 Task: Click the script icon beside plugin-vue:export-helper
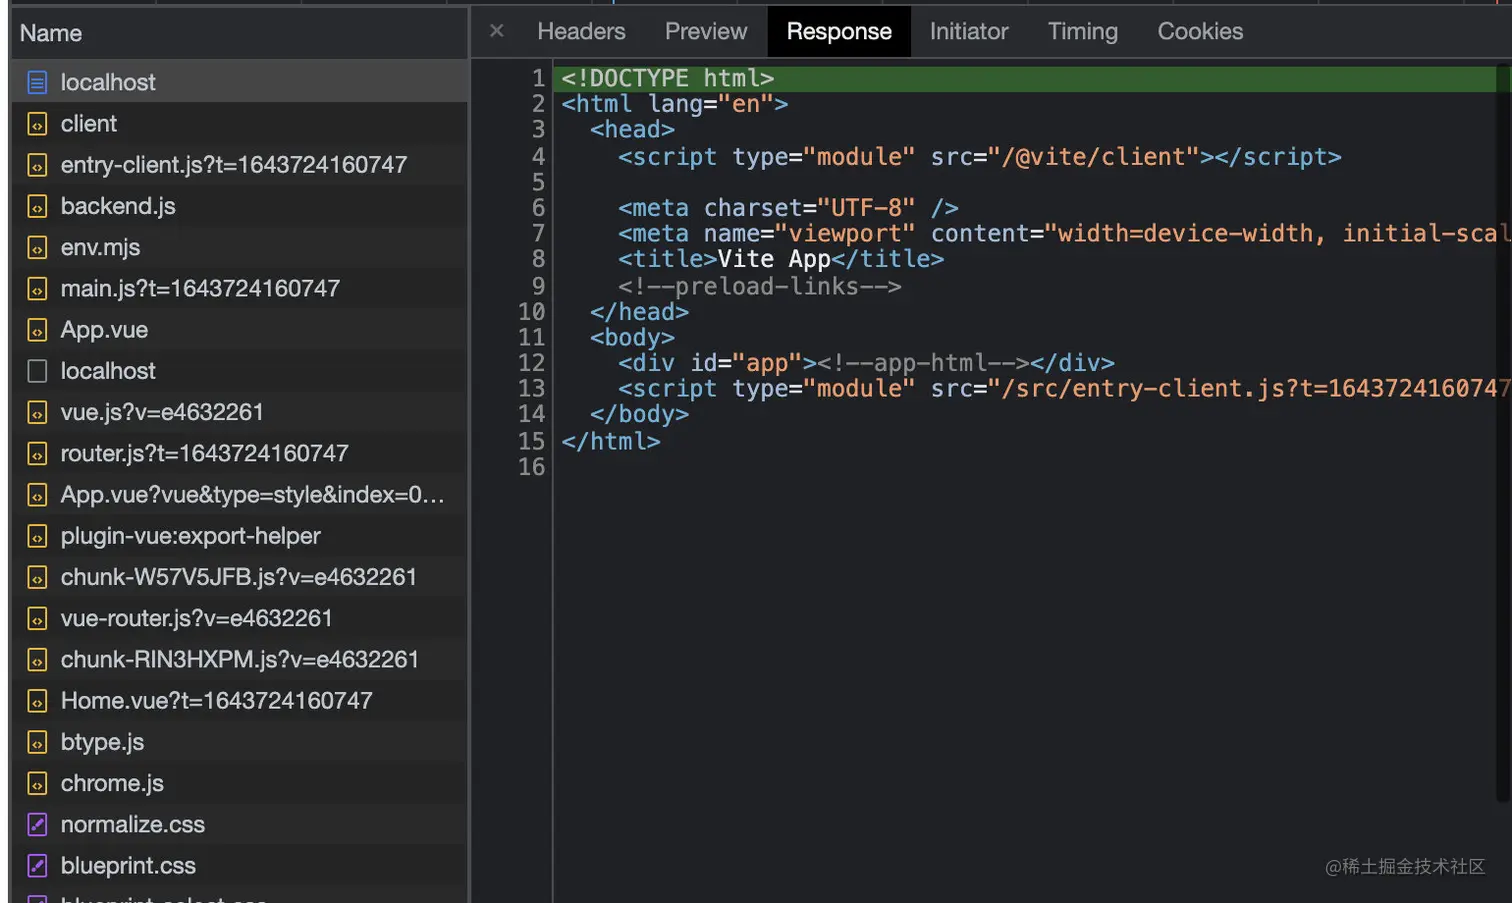click(37, 536)
